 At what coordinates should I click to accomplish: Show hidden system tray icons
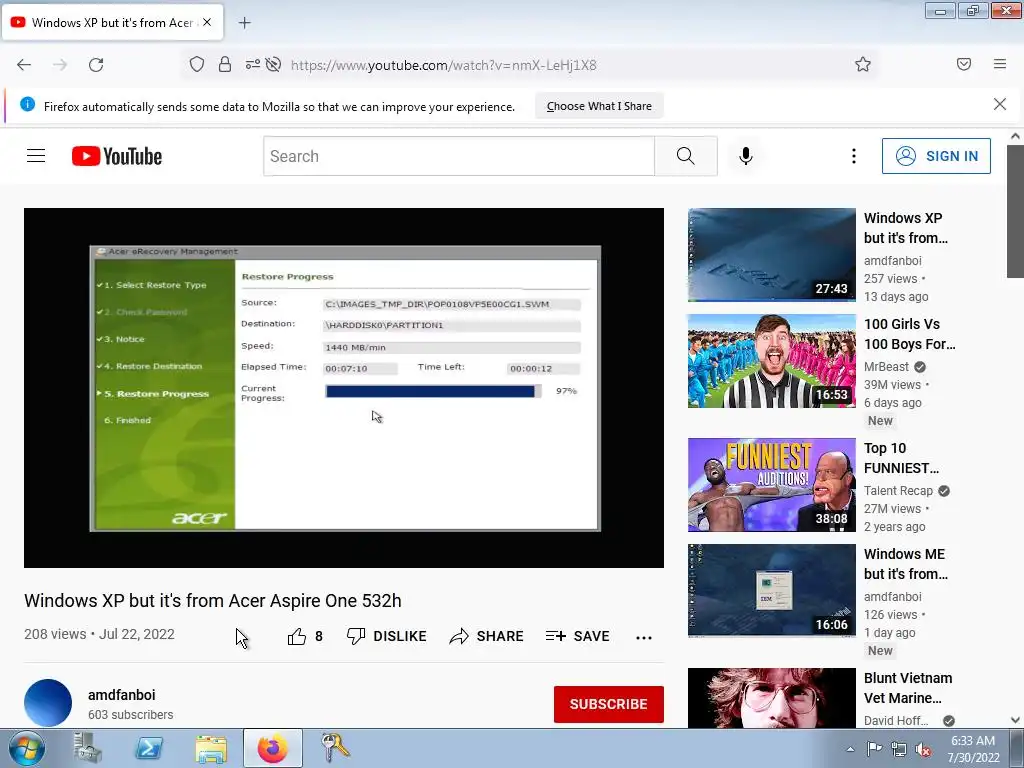coord(850,749)
